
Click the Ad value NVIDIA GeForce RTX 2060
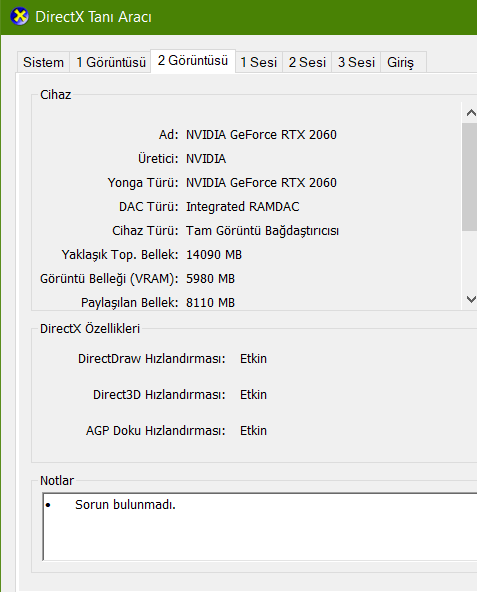click(x=261, y=134)
